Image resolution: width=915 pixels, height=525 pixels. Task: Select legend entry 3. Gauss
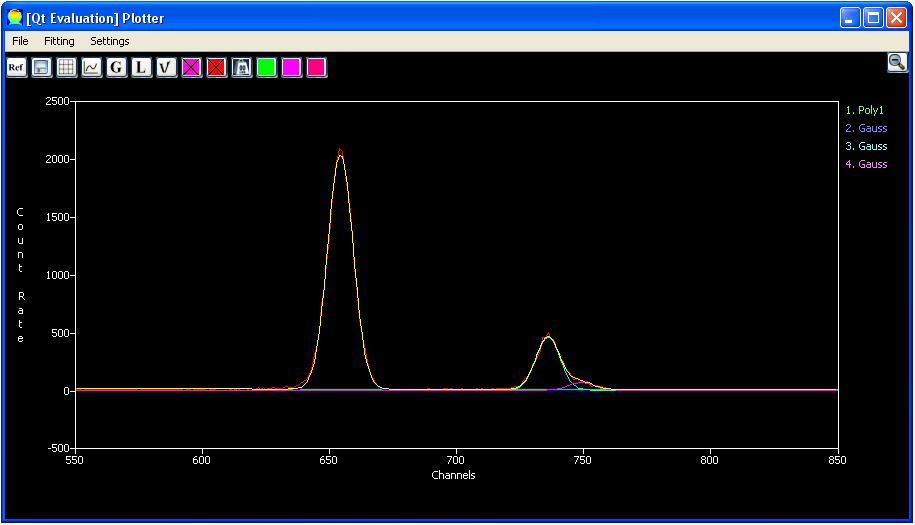pyautogui.click(x=867, y=146)
